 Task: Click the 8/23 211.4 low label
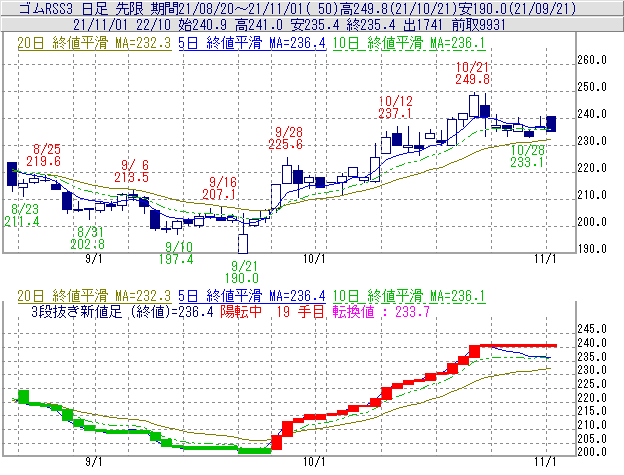[22, 215]
